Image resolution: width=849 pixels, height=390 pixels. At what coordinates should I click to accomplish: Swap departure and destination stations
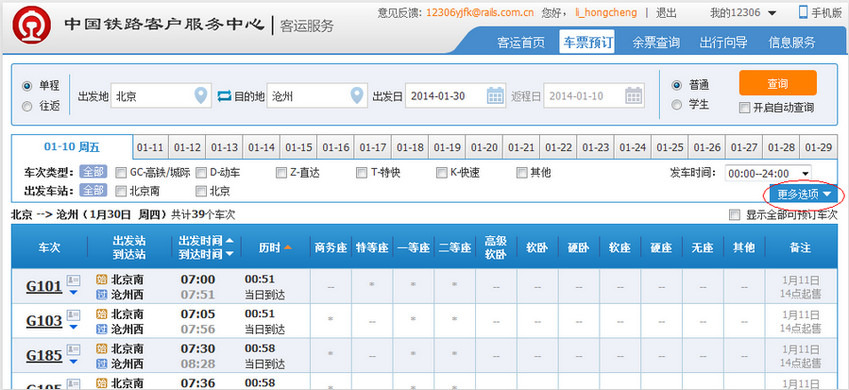coord(224,96)
